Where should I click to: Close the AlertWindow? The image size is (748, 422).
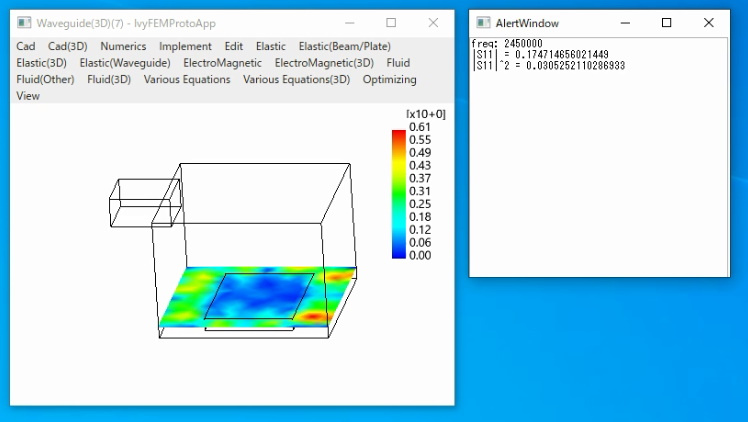coord(709,23)
